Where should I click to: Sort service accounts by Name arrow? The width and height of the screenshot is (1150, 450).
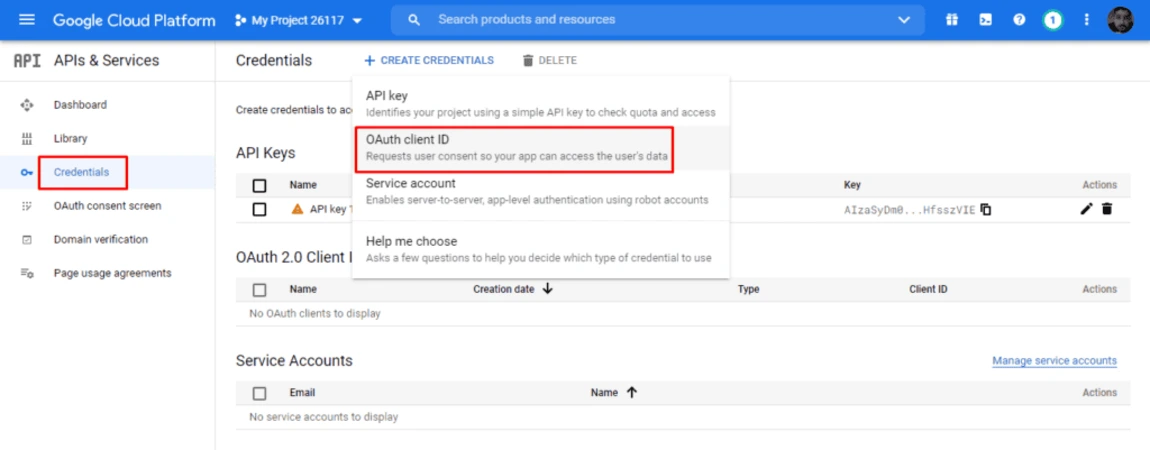631,393
